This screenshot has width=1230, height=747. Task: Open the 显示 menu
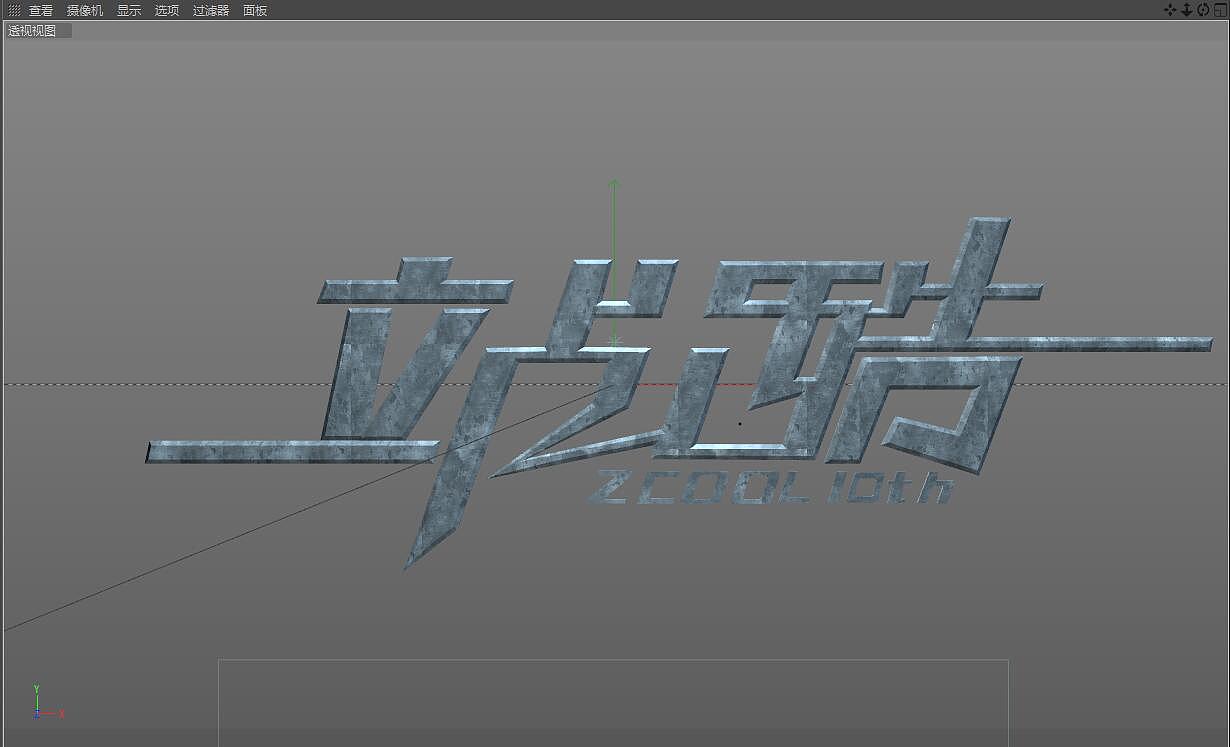click(129, 10)
